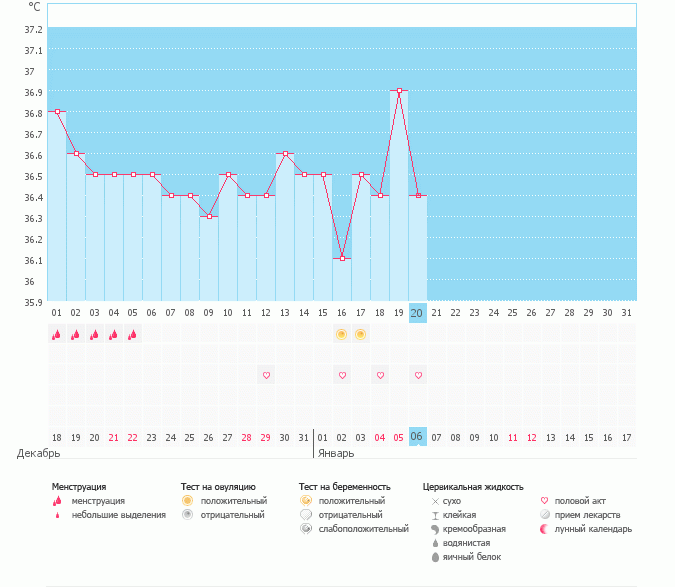Click the 36.9 temperature point on day 19
The image size is (675, 587).
click(x=399, y=91)
